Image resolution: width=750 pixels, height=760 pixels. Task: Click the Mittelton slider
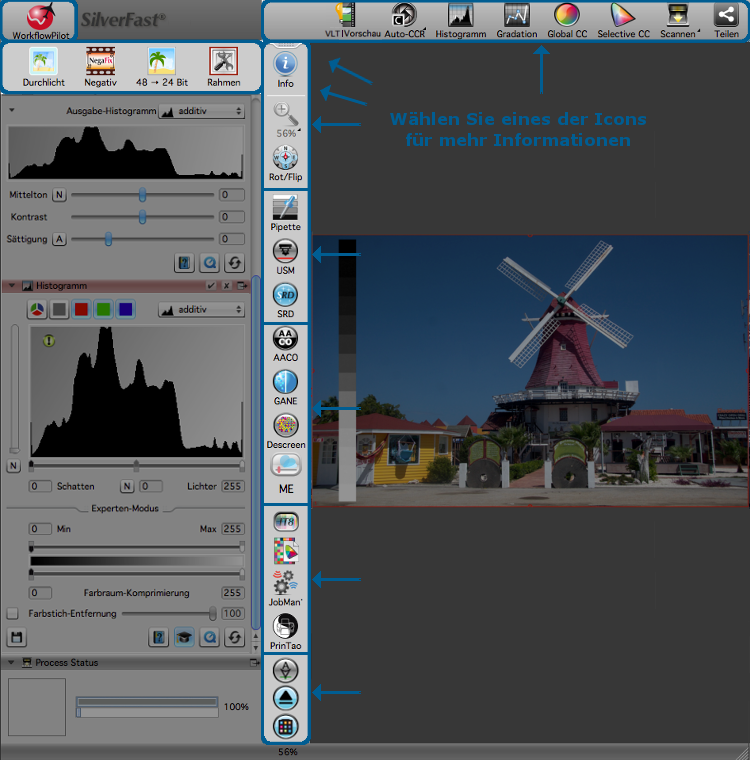(142, 195)
